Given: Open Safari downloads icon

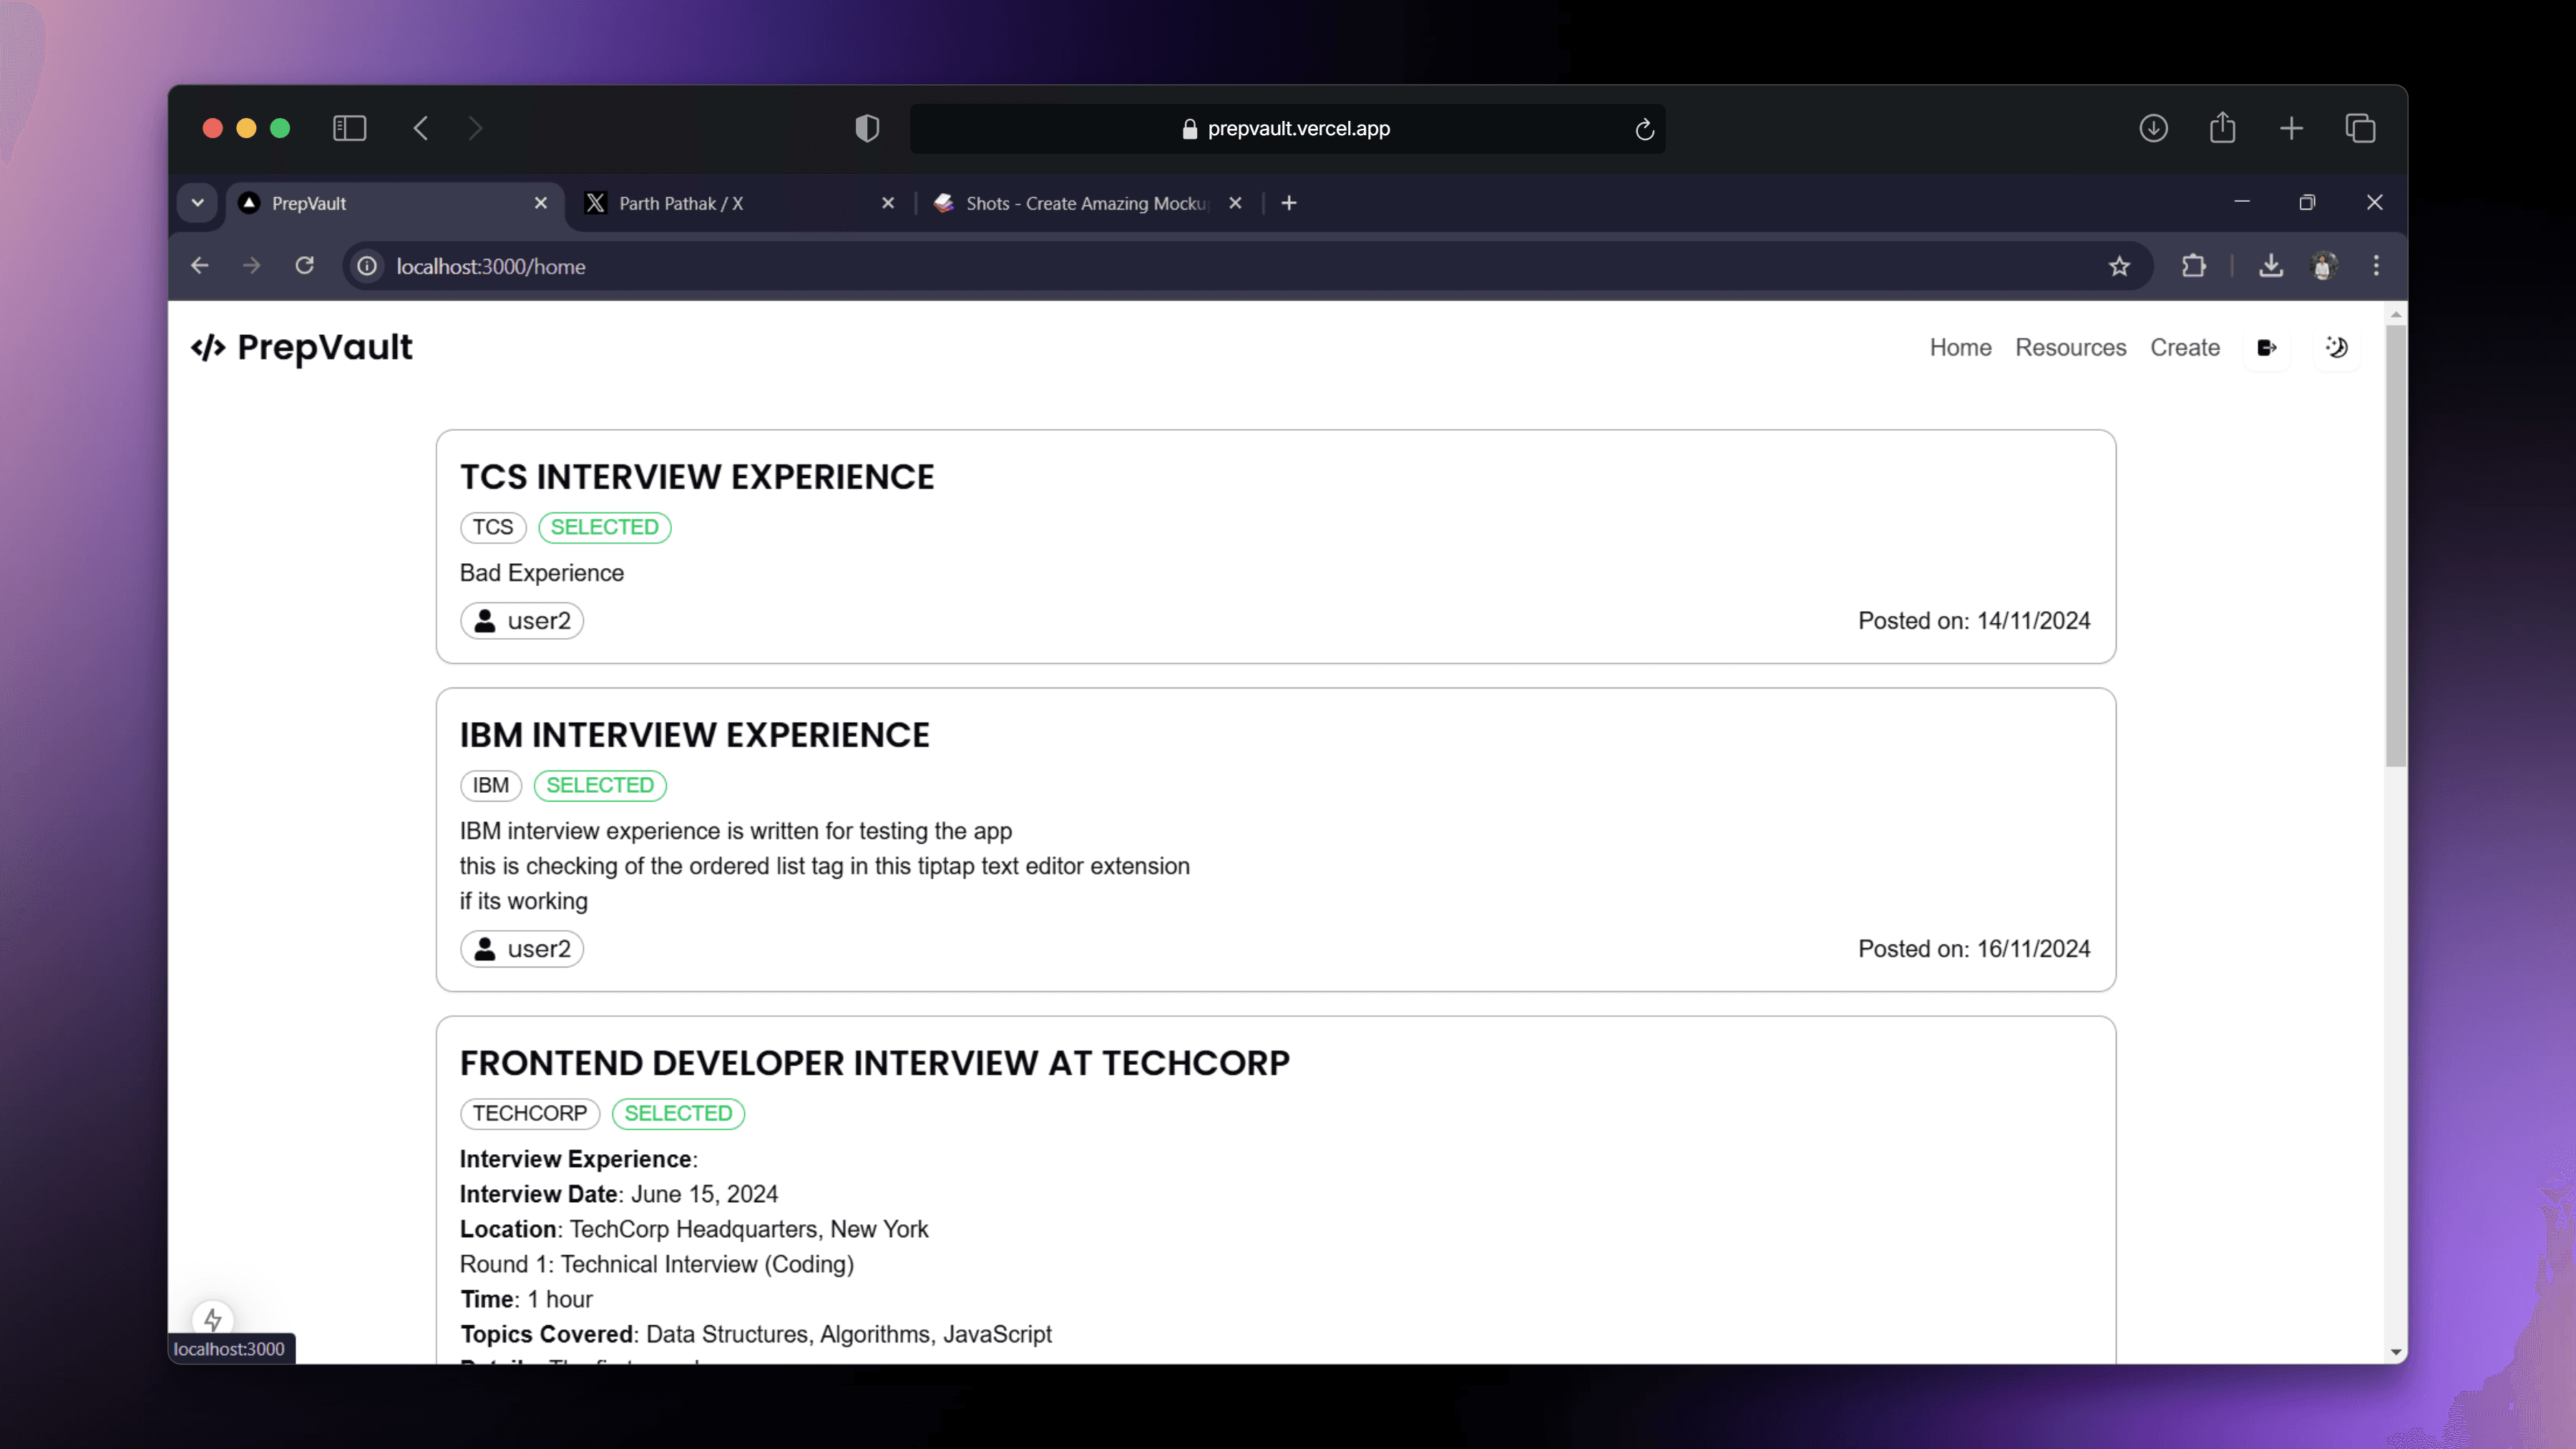Looking at the screenshot, I should click(x=2153, y=128).
